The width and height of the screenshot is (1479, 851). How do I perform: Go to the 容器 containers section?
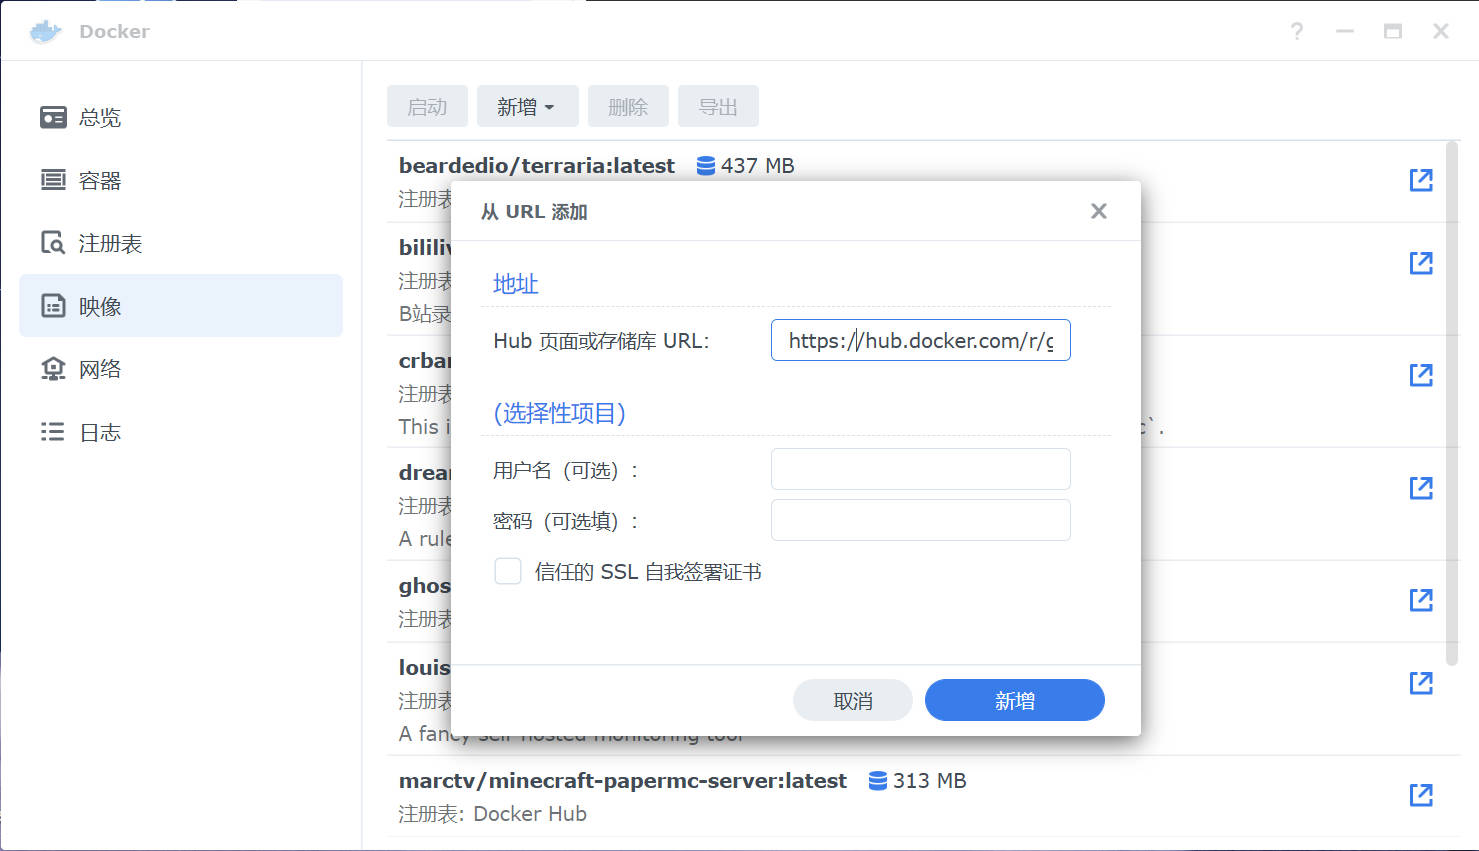click(181, 180)
